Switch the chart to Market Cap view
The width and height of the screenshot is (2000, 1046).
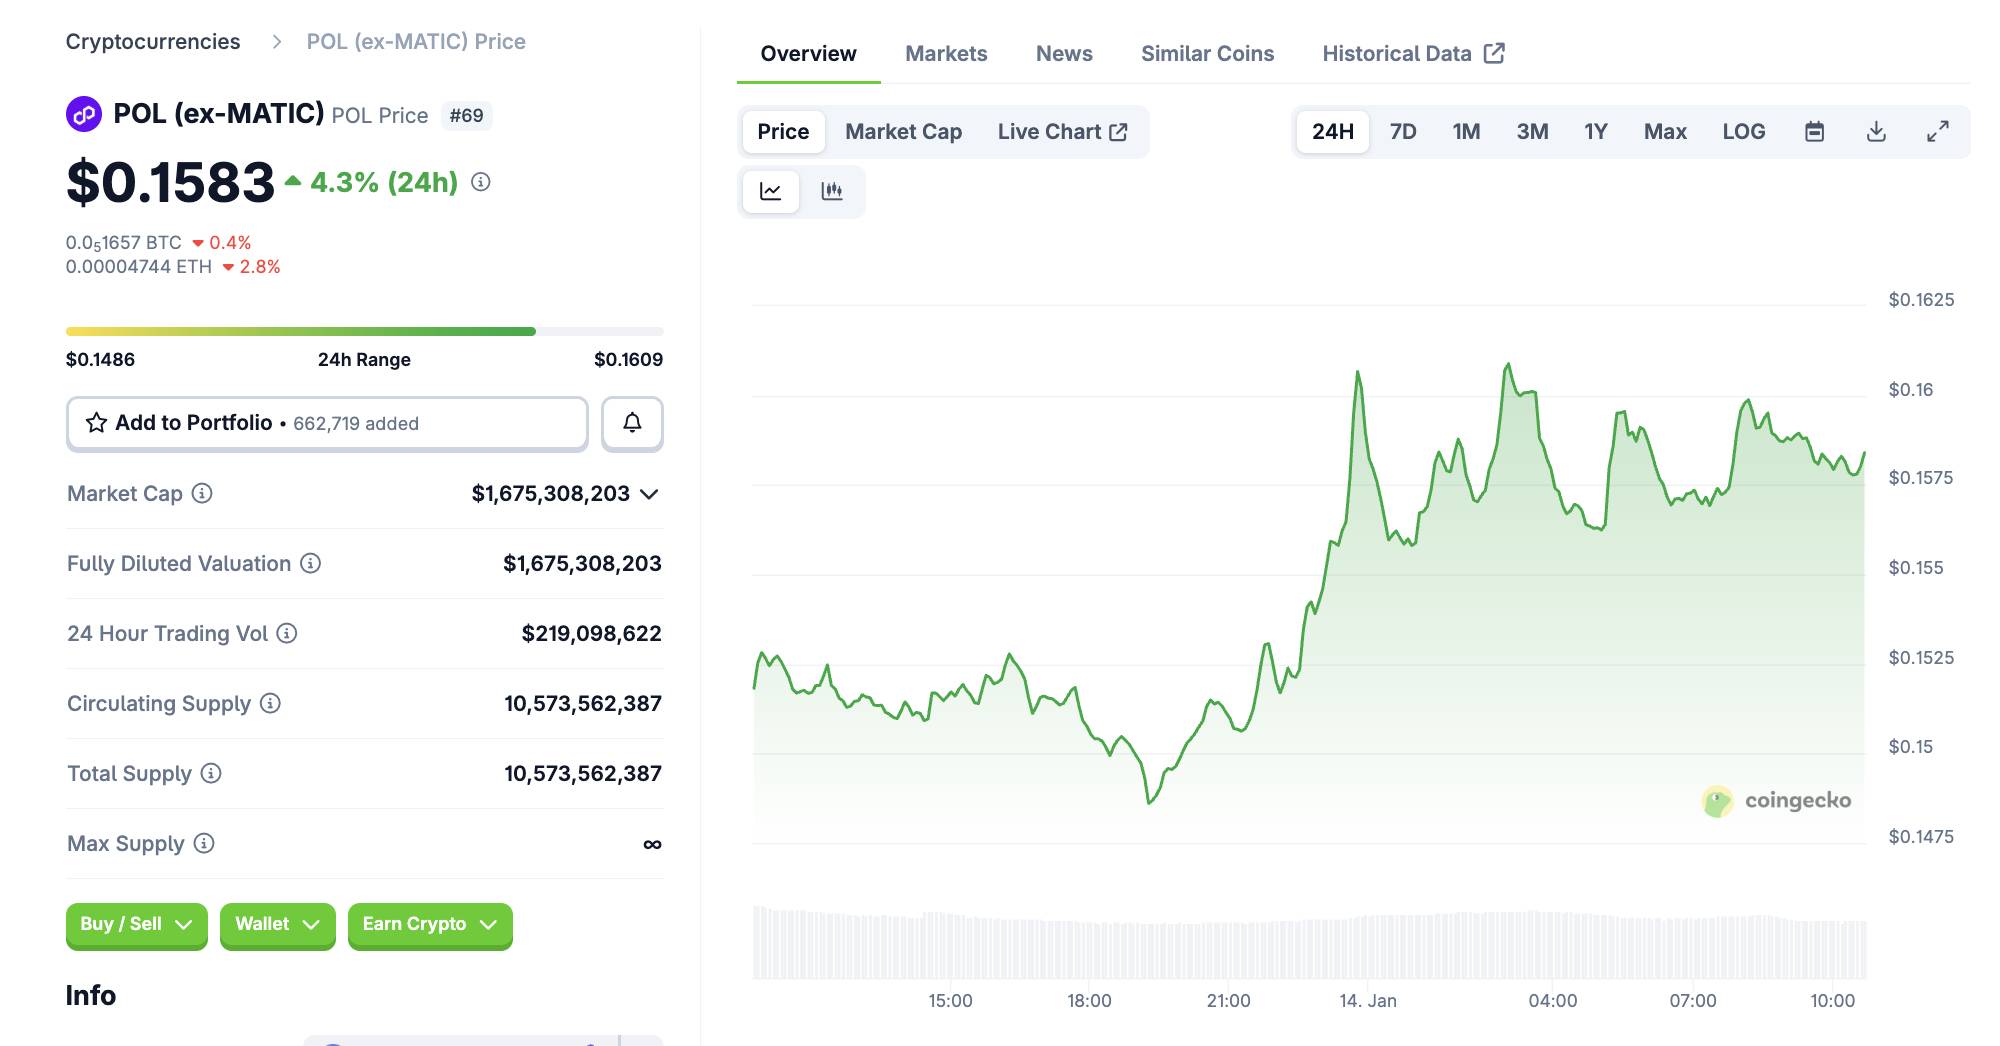pyautogui.click(x=902, y=131)
